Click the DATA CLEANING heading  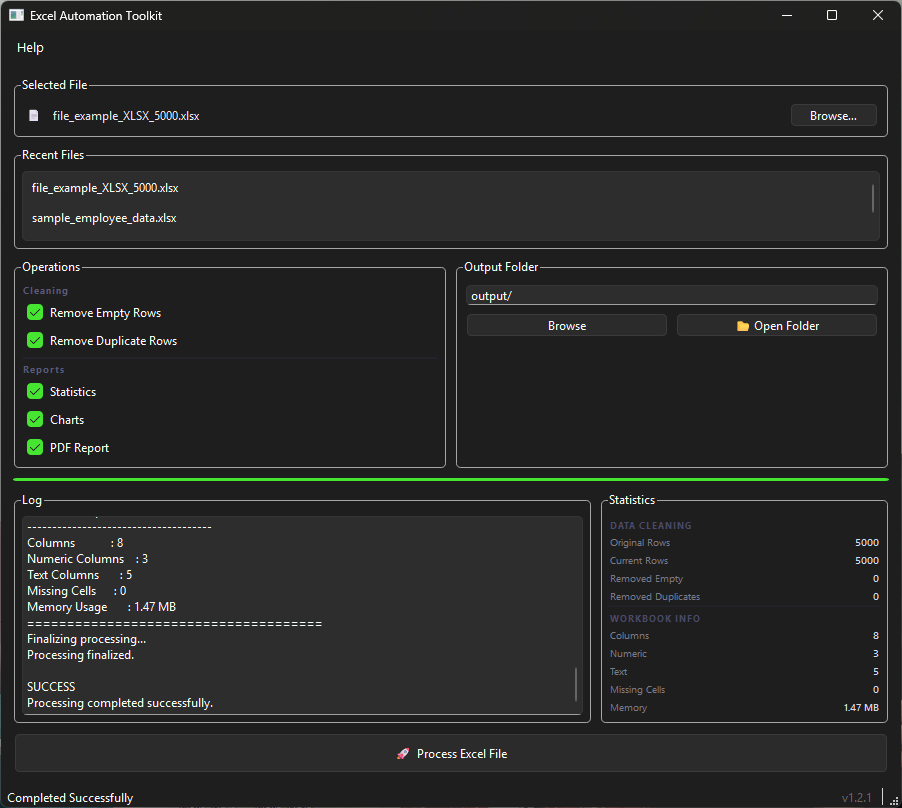[651, 525]
